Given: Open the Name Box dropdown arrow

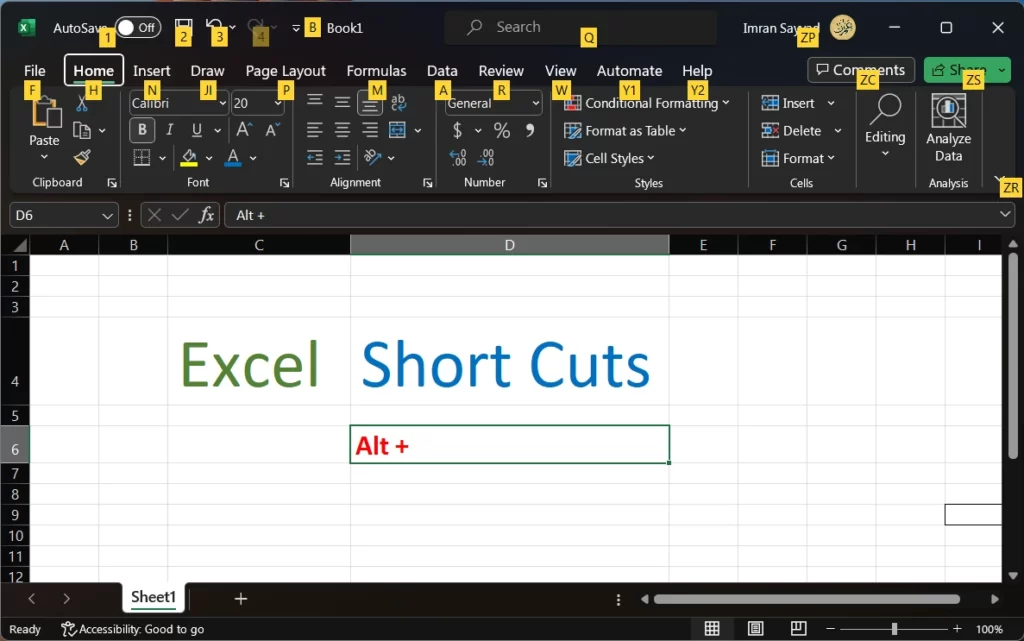Looking at the screenshot, I should [x=107, y=215].
